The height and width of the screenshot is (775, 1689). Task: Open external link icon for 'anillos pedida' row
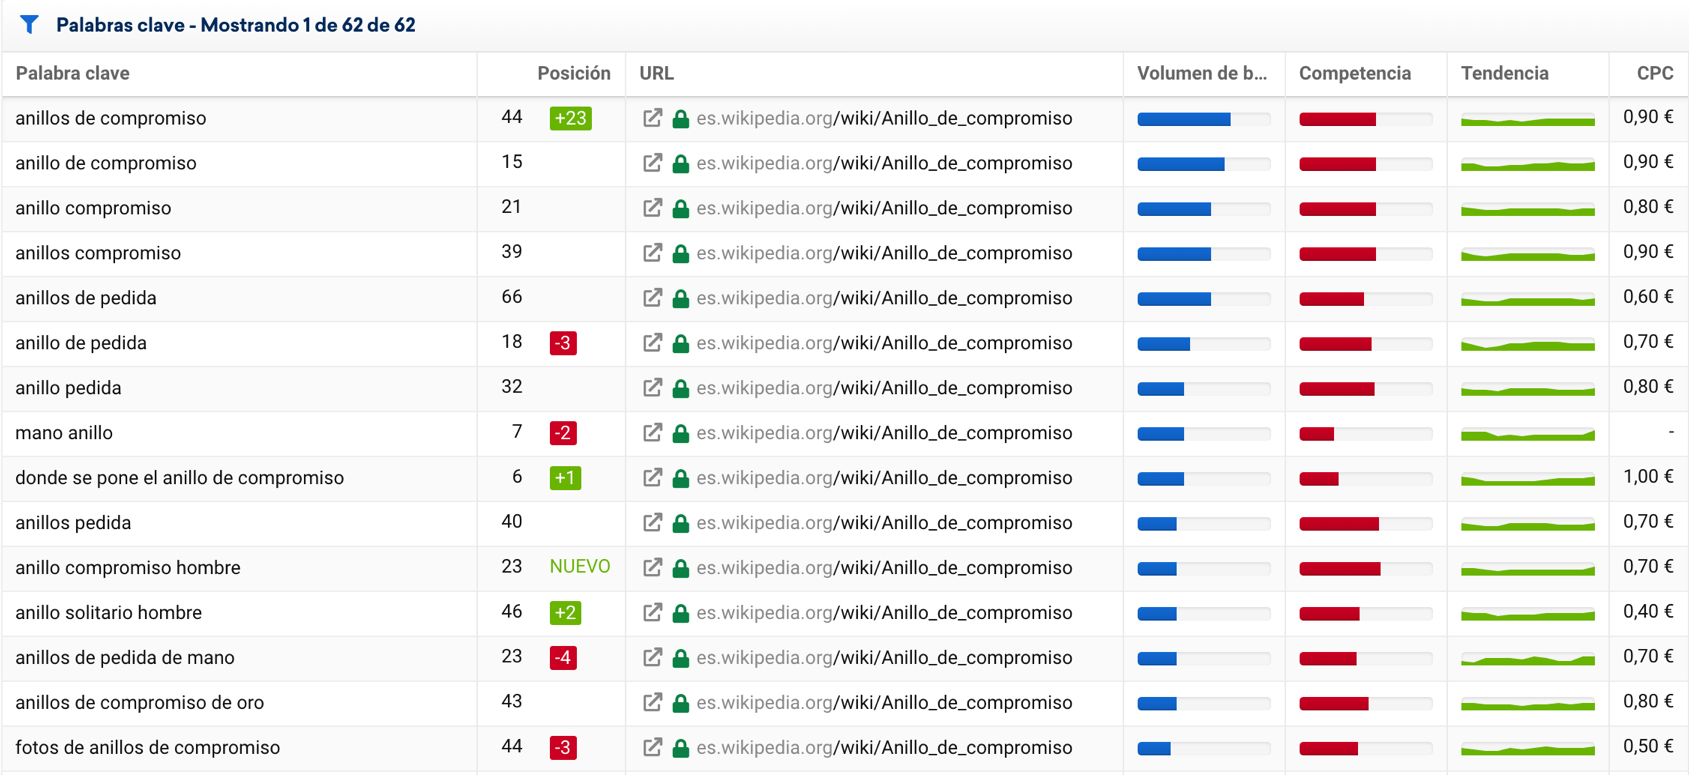click(x=652, y=523)
